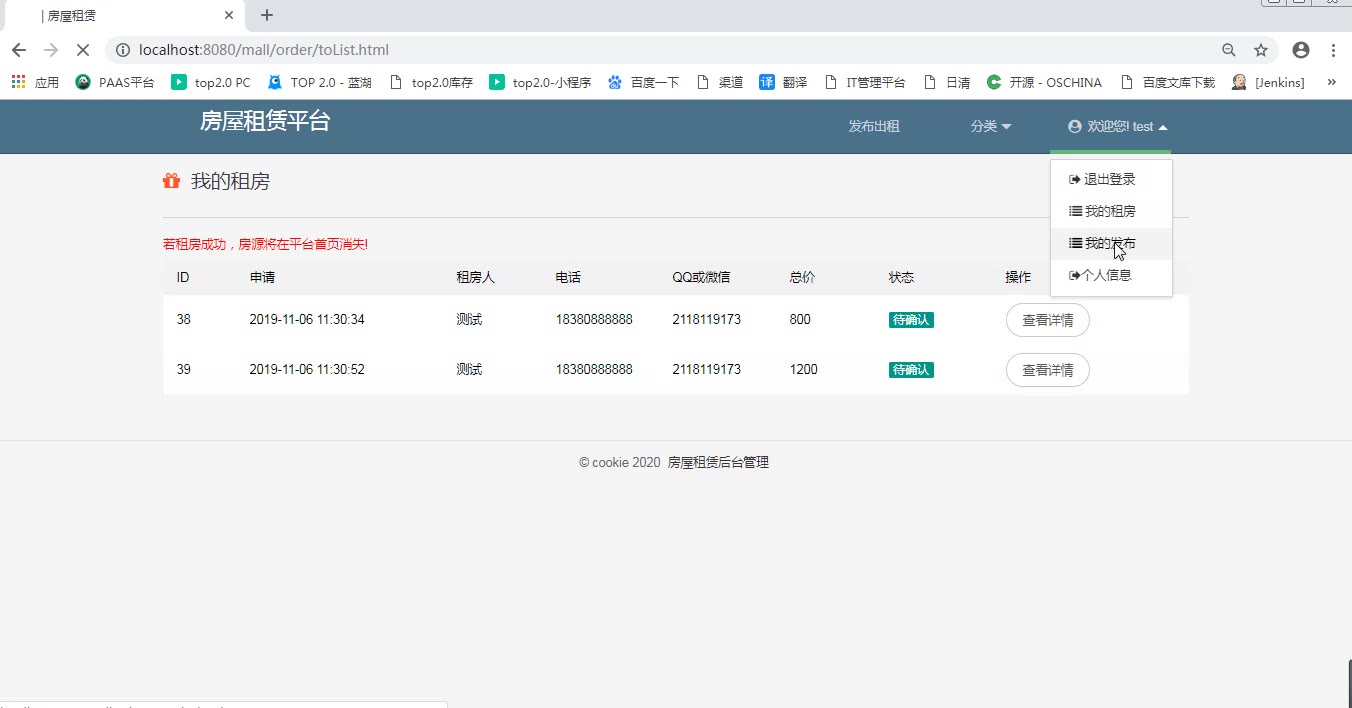Expand the 分类 dropdown menu
The height and width of the screenshot is (708, 1352).
pyautogui.click(x=990, y=126)
